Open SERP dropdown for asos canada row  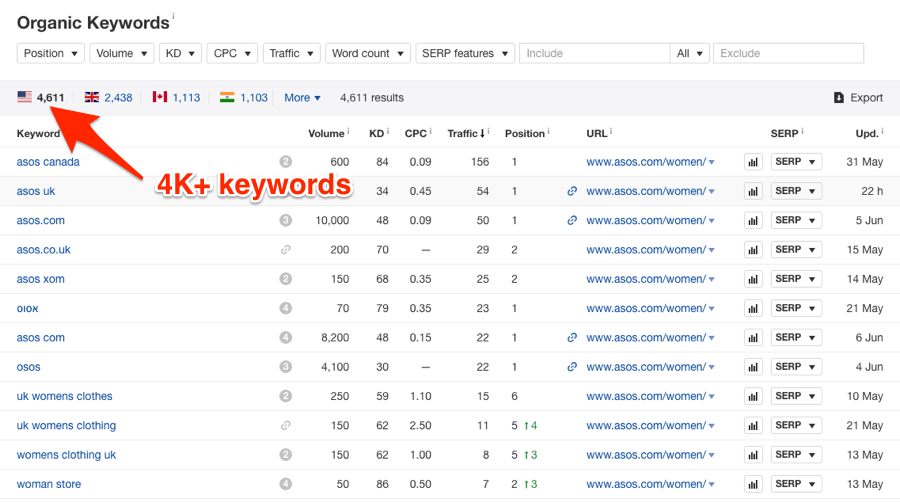coord(796,162)
